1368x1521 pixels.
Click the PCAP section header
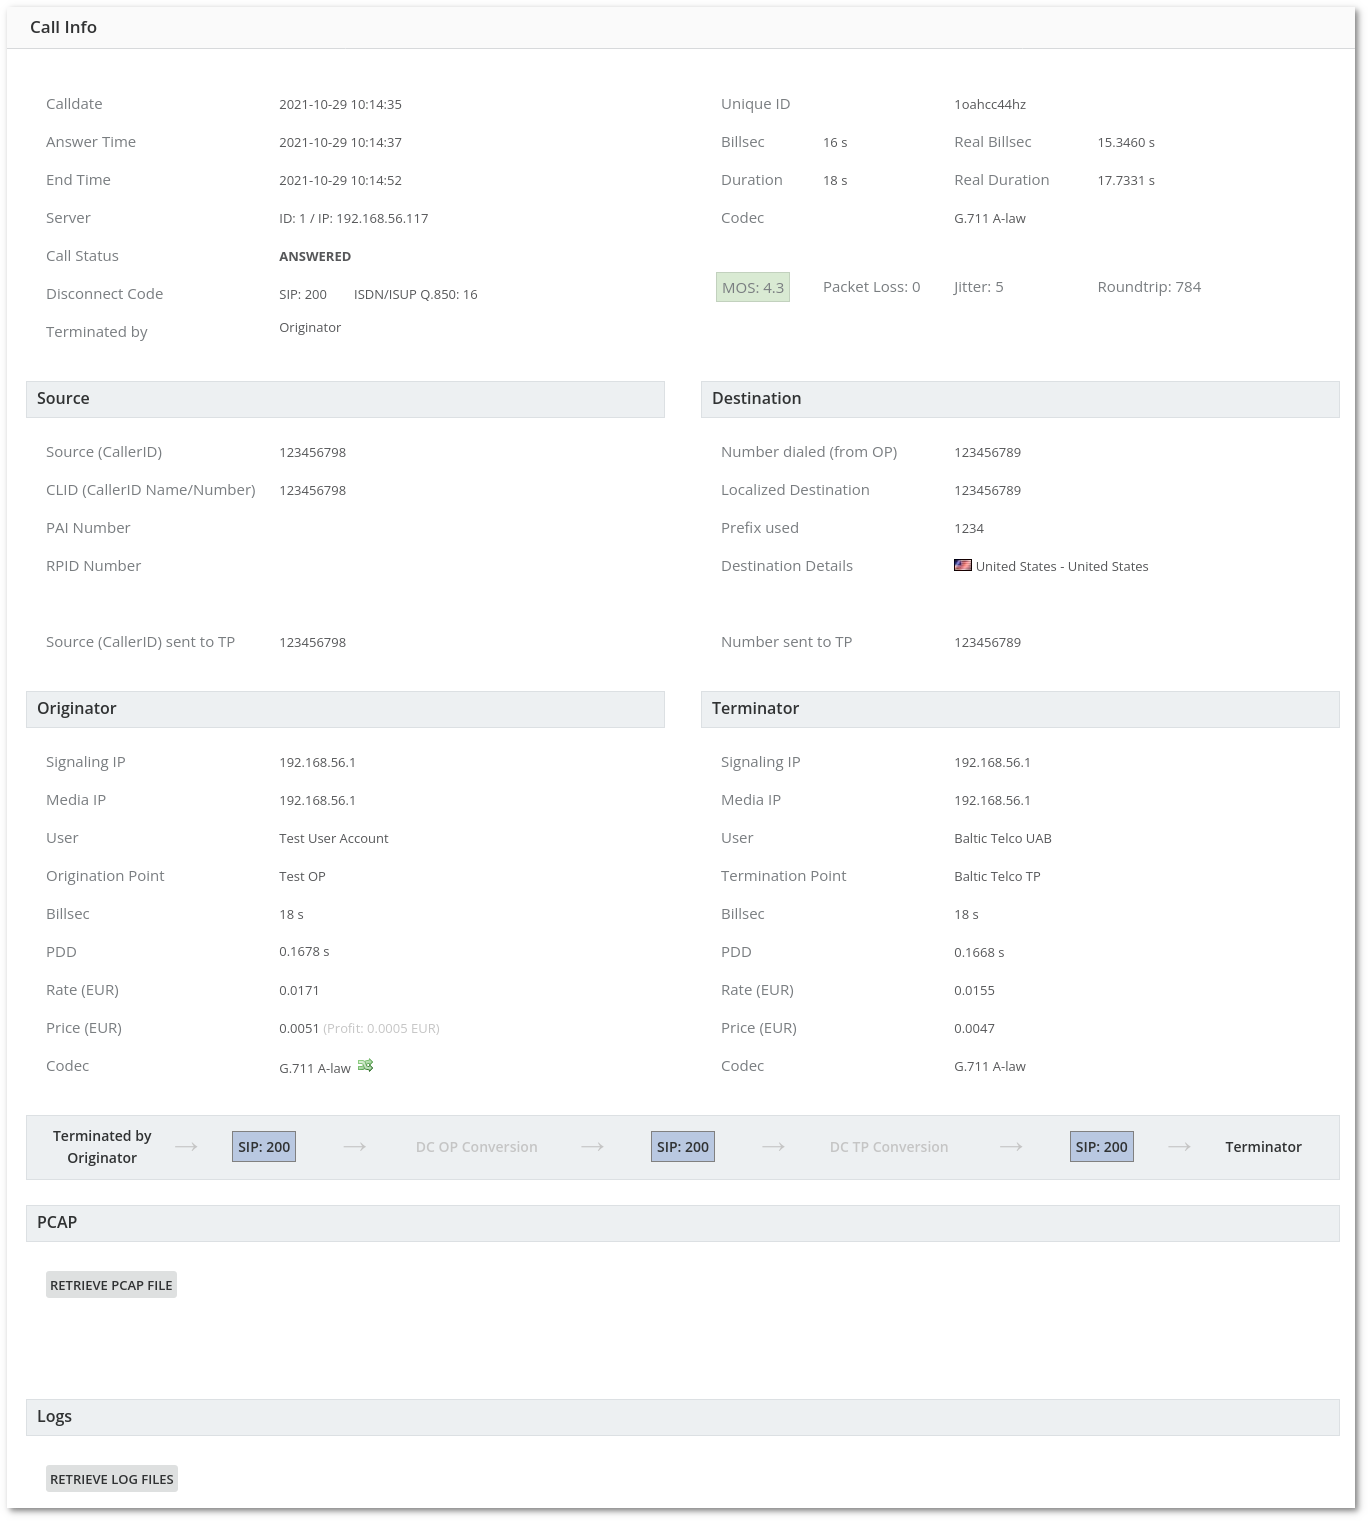pyautogui.click(x=57, y=1223)
